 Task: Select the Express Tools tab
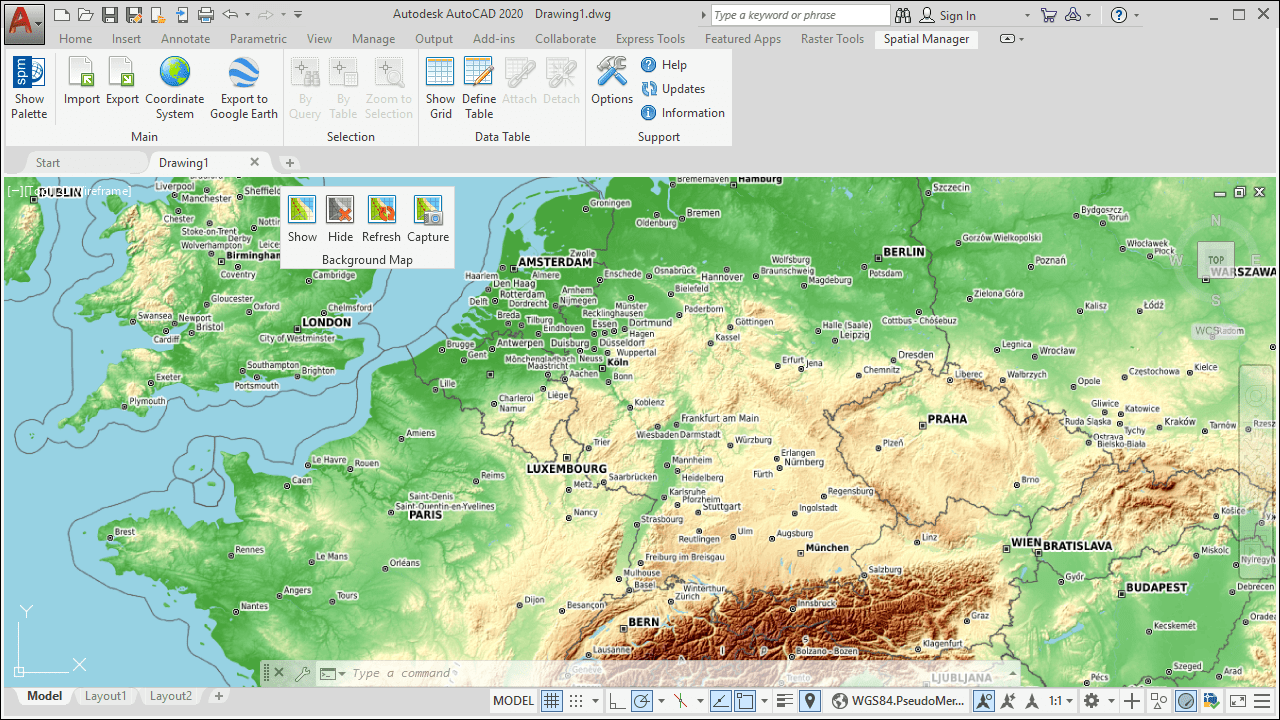pyautogui.click(x=650, y=39)
